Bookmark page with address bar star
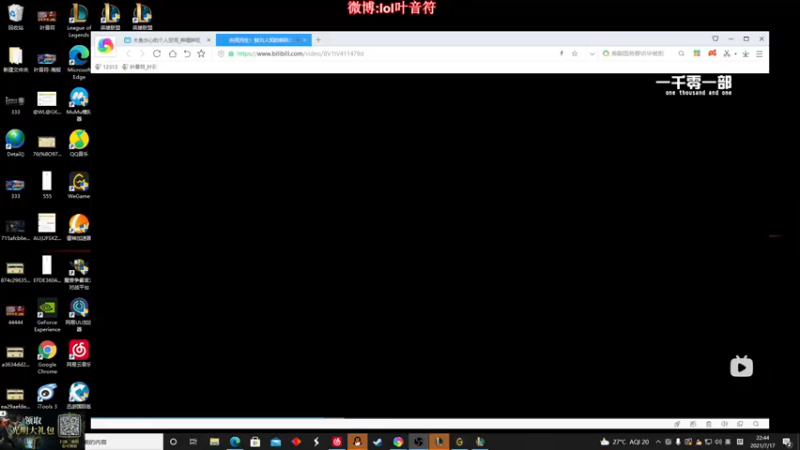This screenshot has width=800, height=450. [574, 54]
